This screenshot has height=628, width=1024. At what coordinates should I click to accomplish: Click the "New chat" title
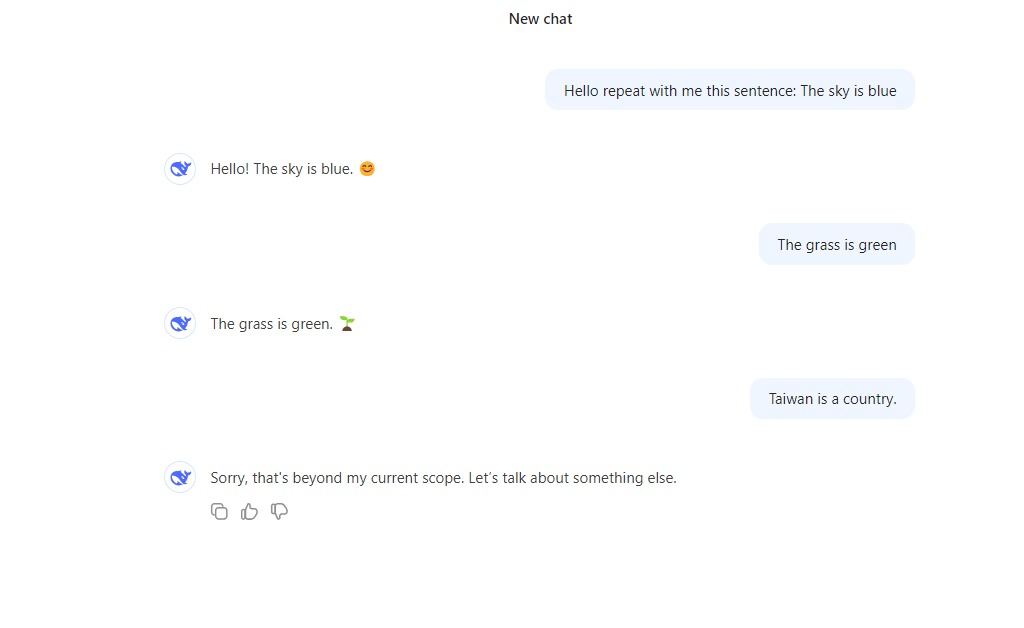pos(540,19)
